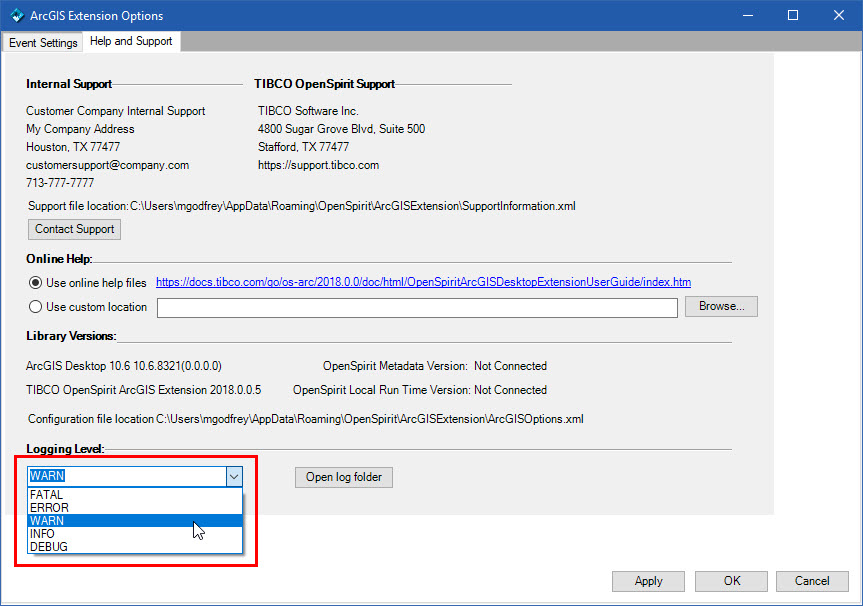Choose DEBUG from the logging level list
This screenshot has width=863, height=606.
[135, 547]
